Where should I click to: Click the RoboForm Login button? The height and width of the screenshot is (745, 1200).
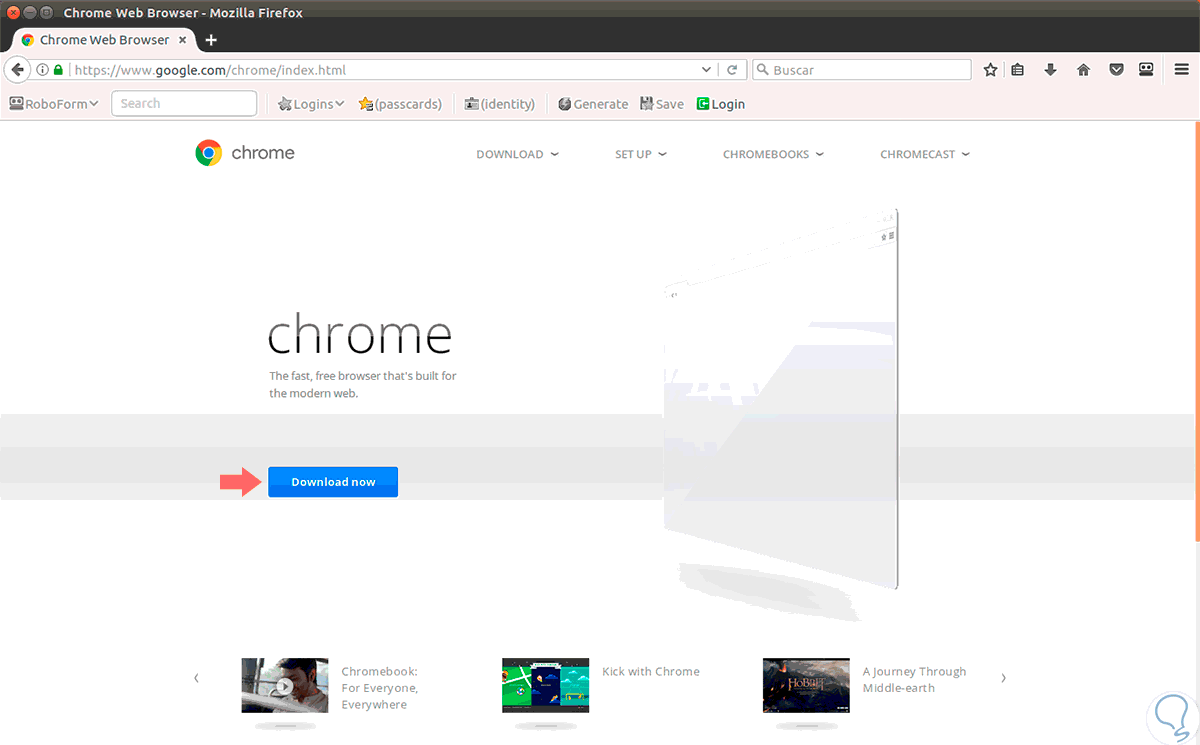click(721, 104)
